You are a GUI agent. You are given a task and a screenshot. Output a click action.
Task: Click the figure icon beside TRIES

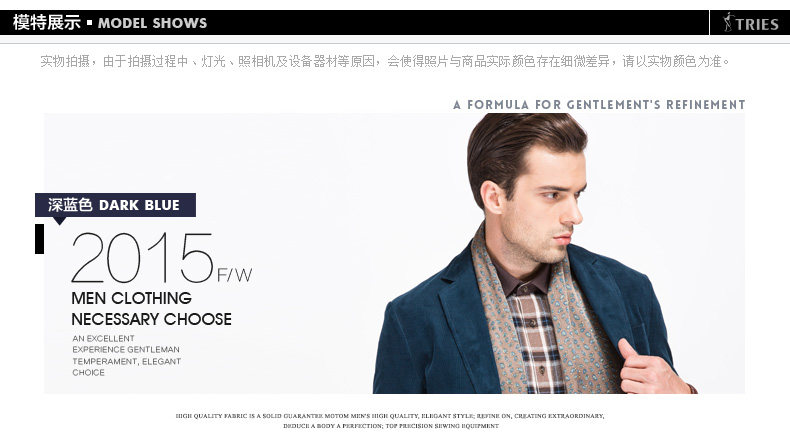pyautogui.click(x=728, y=23)
